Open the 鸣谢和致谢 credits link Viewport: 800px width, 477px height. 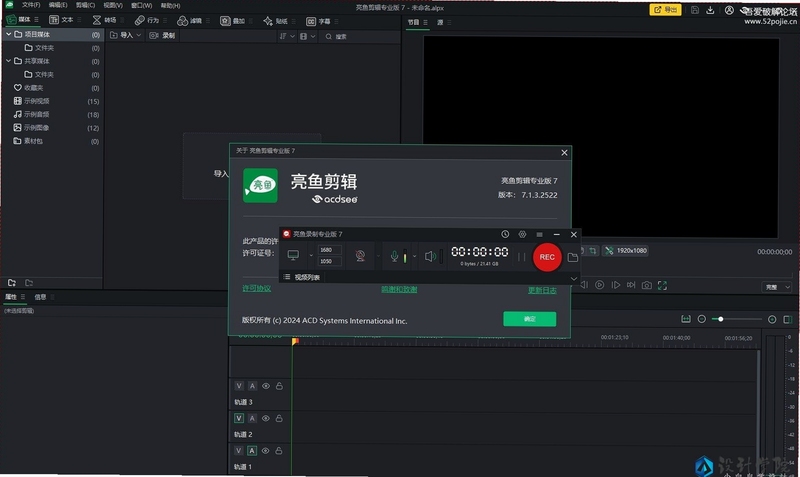click(x=399, y=289)
